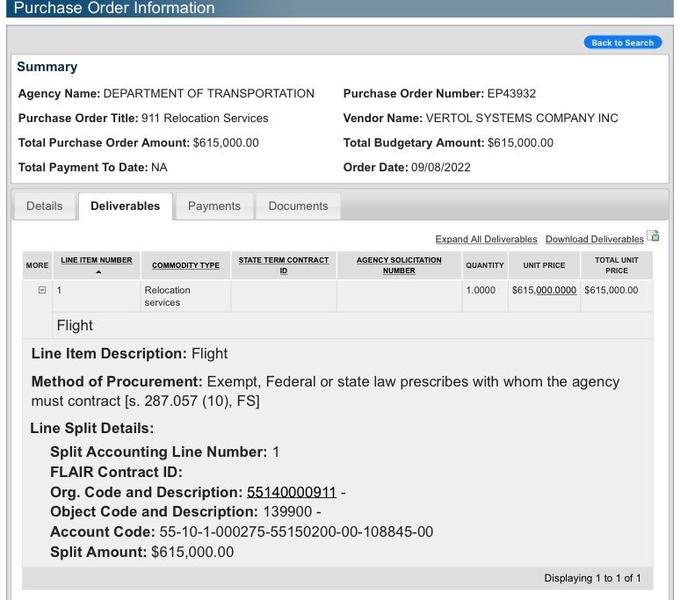The image size is (680, 600).
Task: Click object code 139900
Action: click(x=288, y=512)
